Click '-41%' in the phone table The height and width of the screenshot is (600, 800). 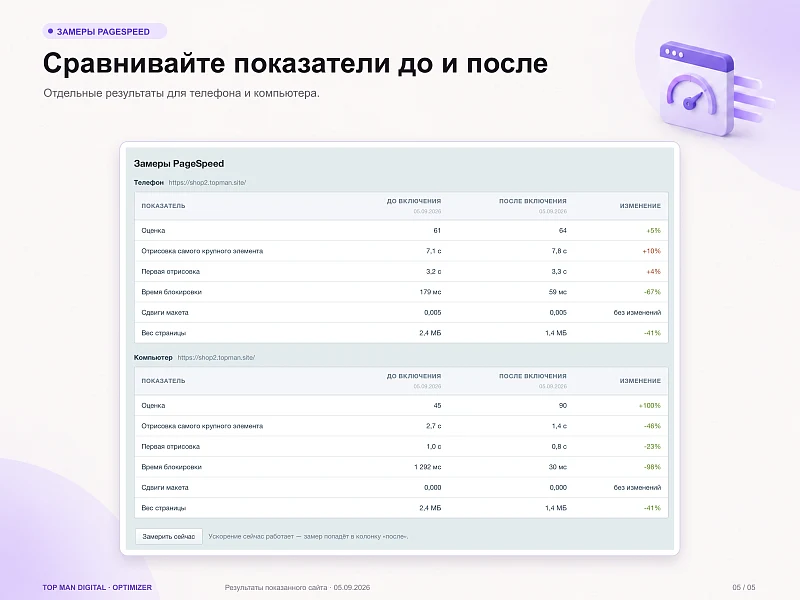coord(653,333)
